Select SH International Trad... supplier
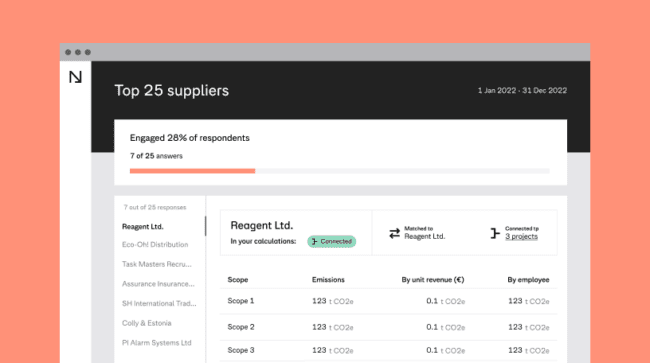 [x=159, y=303]
